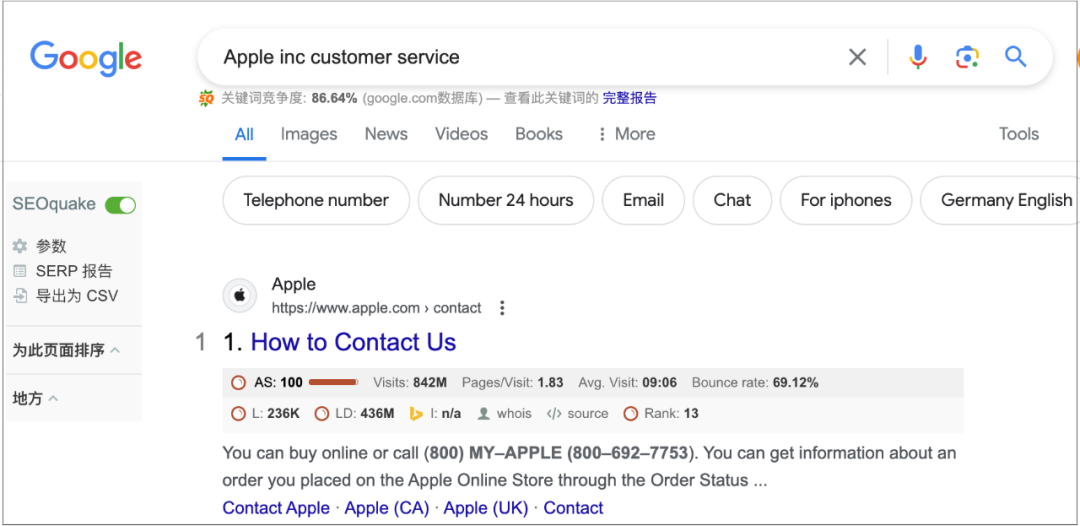The image size is (1080, 526).
Task: Toggle the SEOquake switch off
Action: tap(121, 204)
